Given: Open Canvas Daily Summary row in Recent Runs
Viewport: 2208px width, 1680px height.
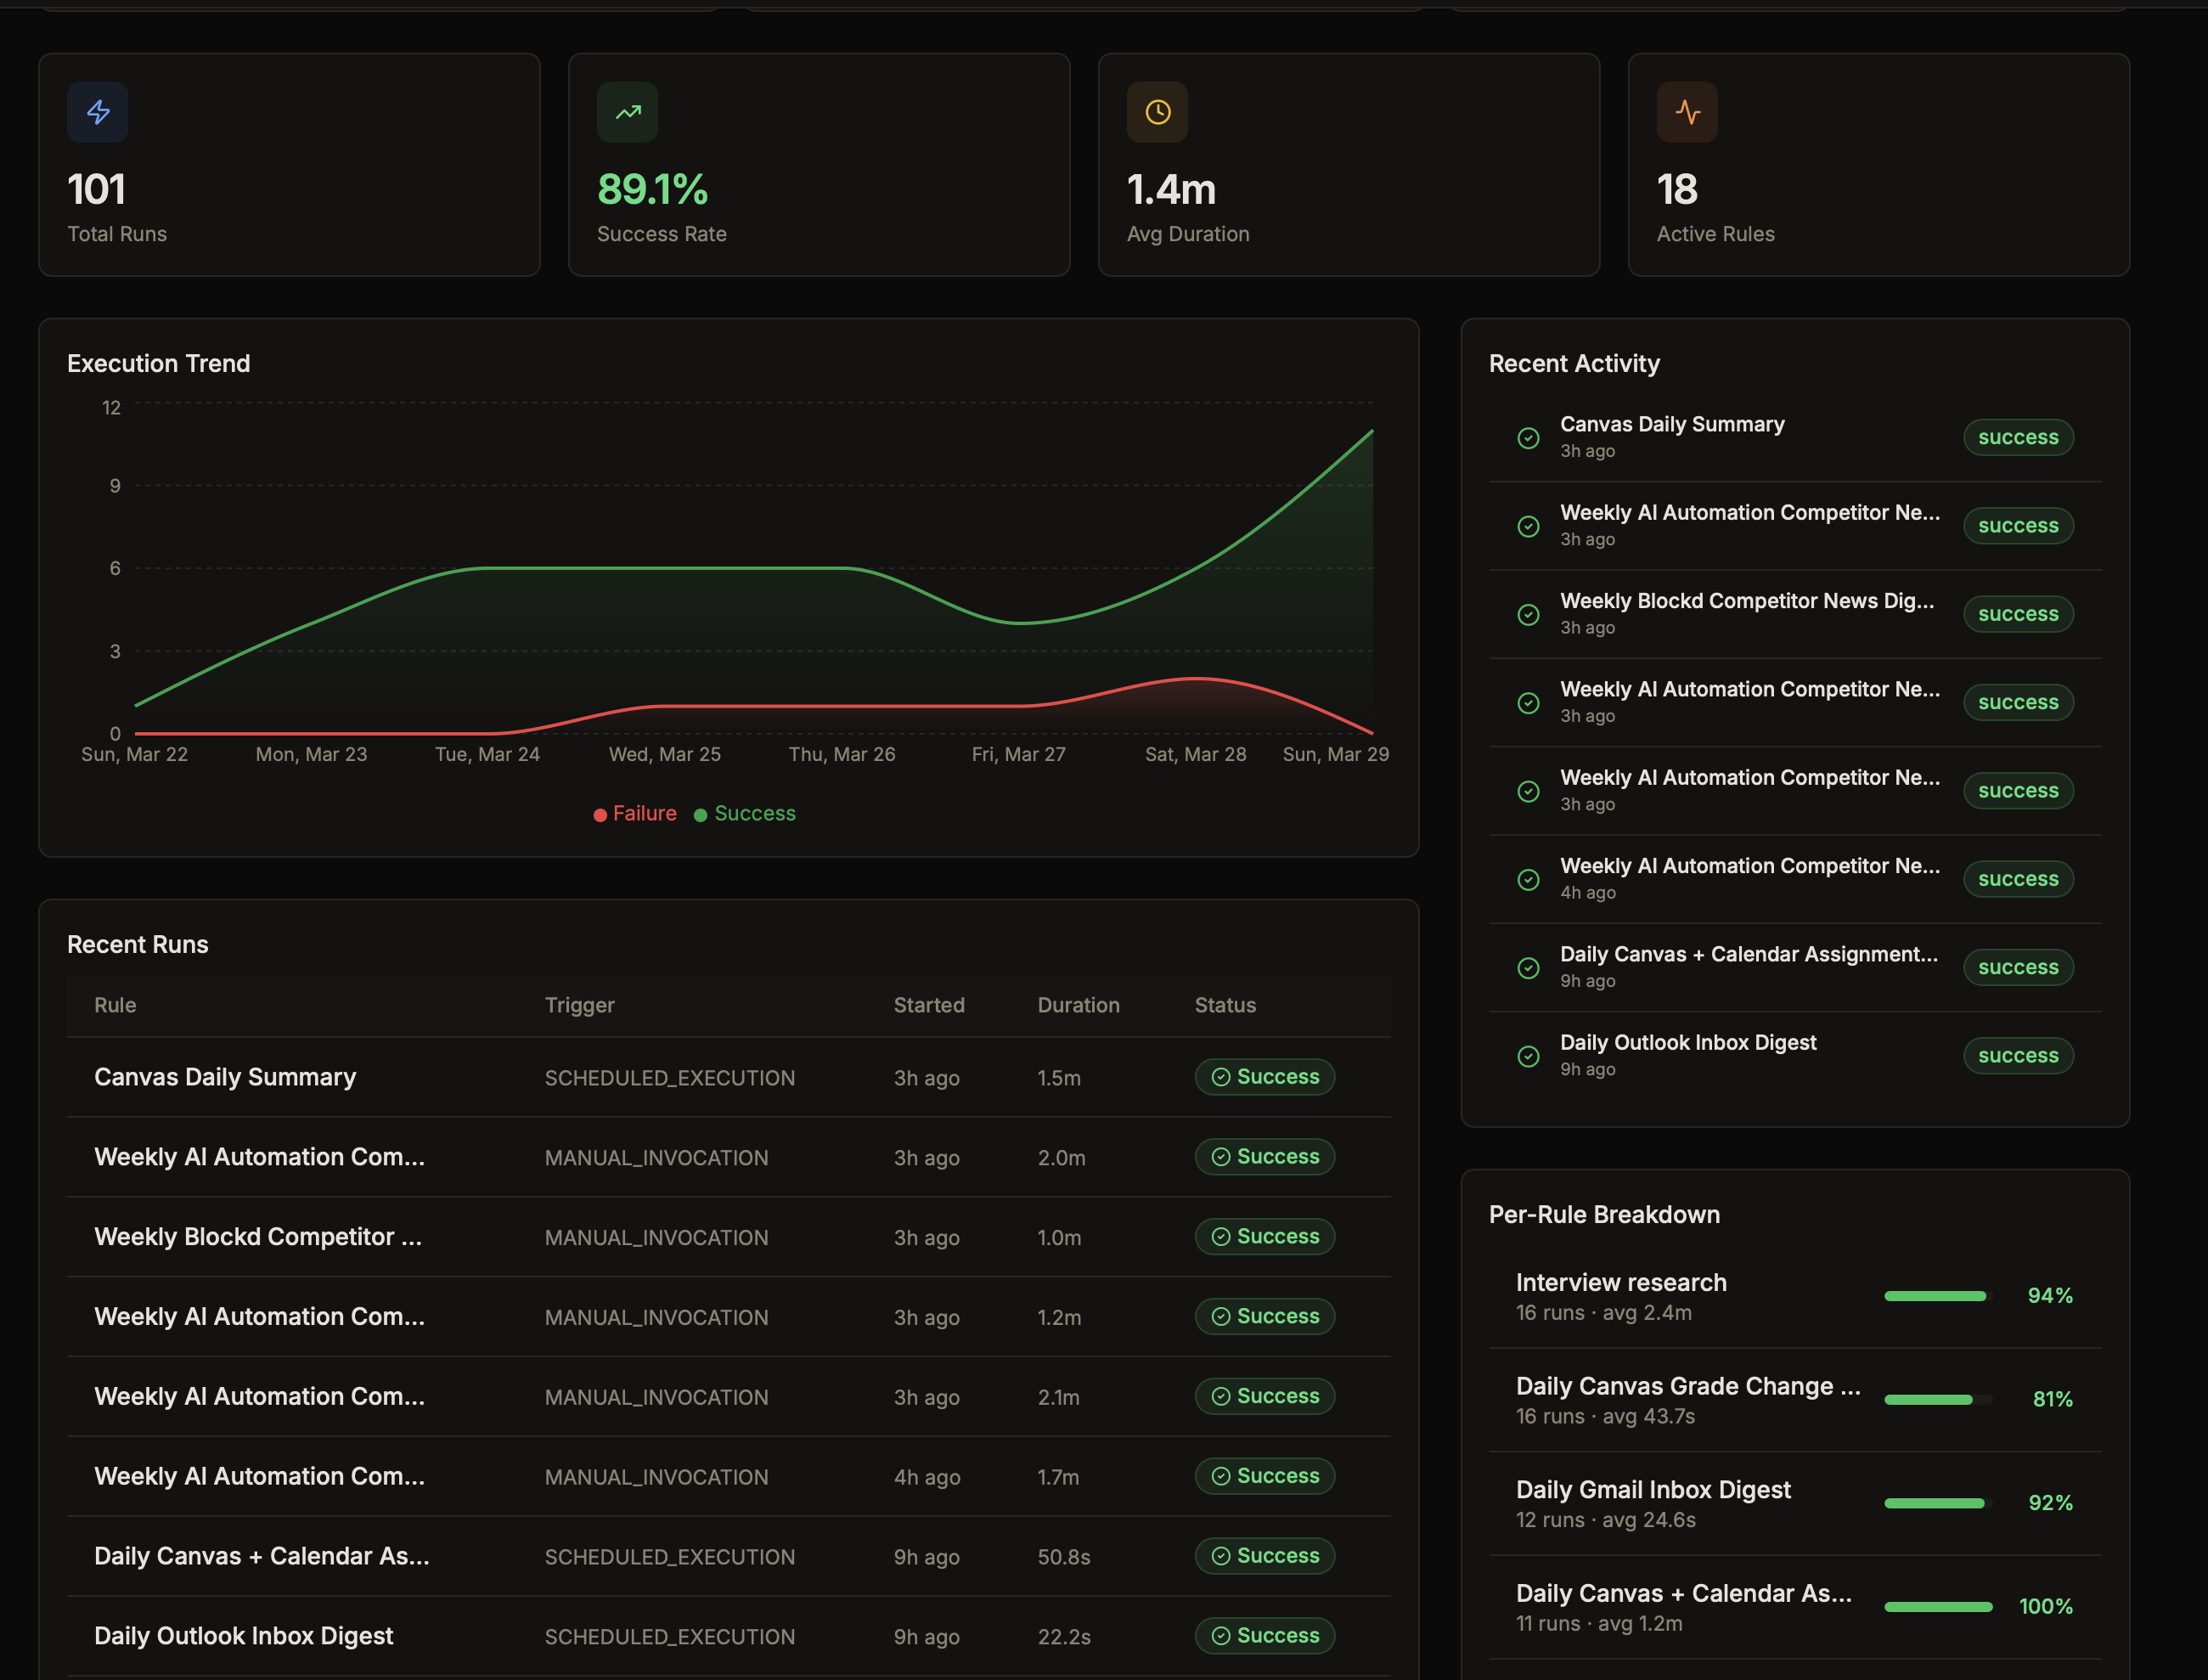Looking at the screenshot, I should [x=225, y=1077].
